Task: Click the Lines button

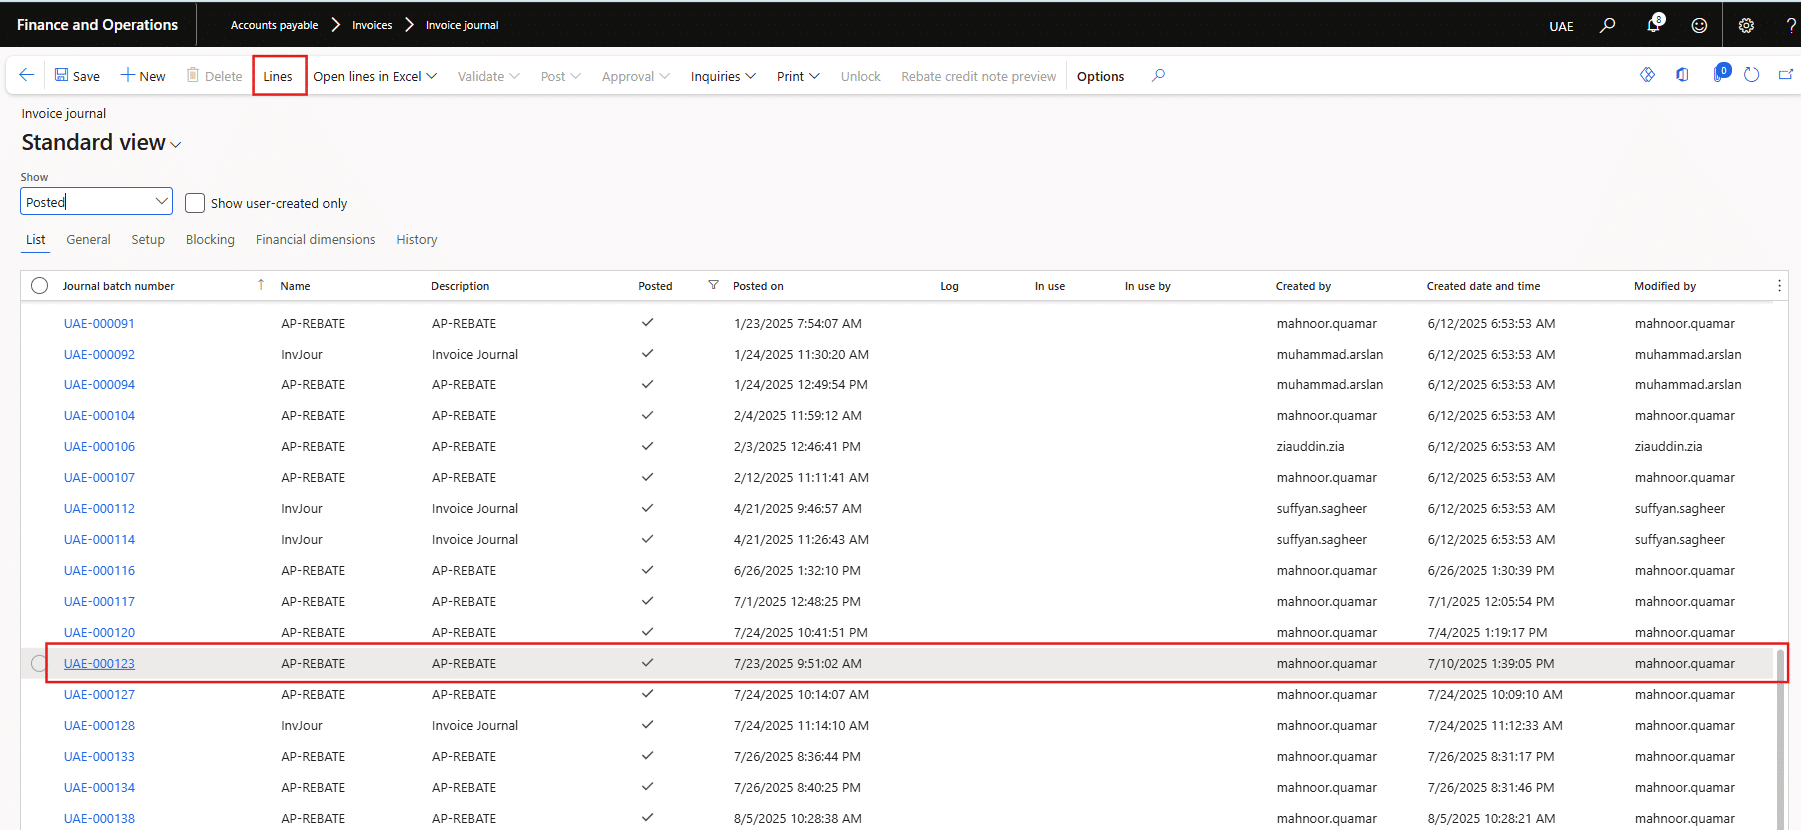Action: click(278, 76)
